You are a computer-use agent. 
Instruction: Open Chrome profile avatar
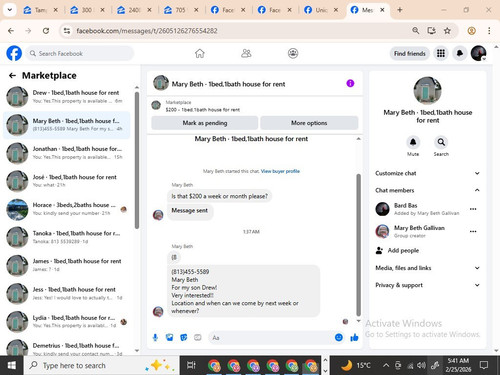[471, 31]
